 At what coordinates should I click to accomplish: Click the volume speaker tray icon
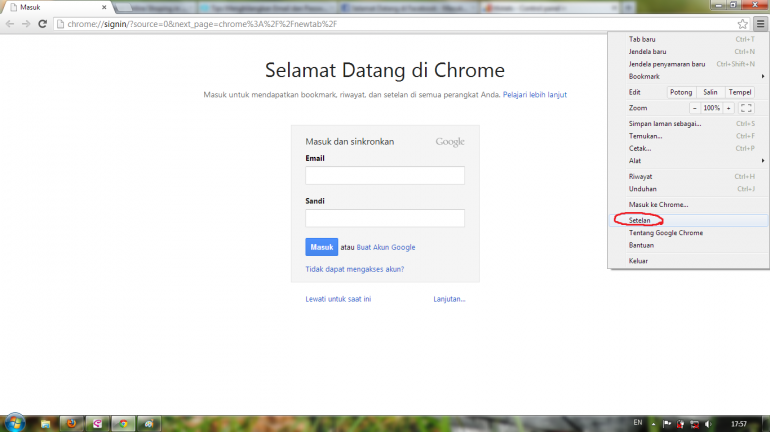[708, 424]
